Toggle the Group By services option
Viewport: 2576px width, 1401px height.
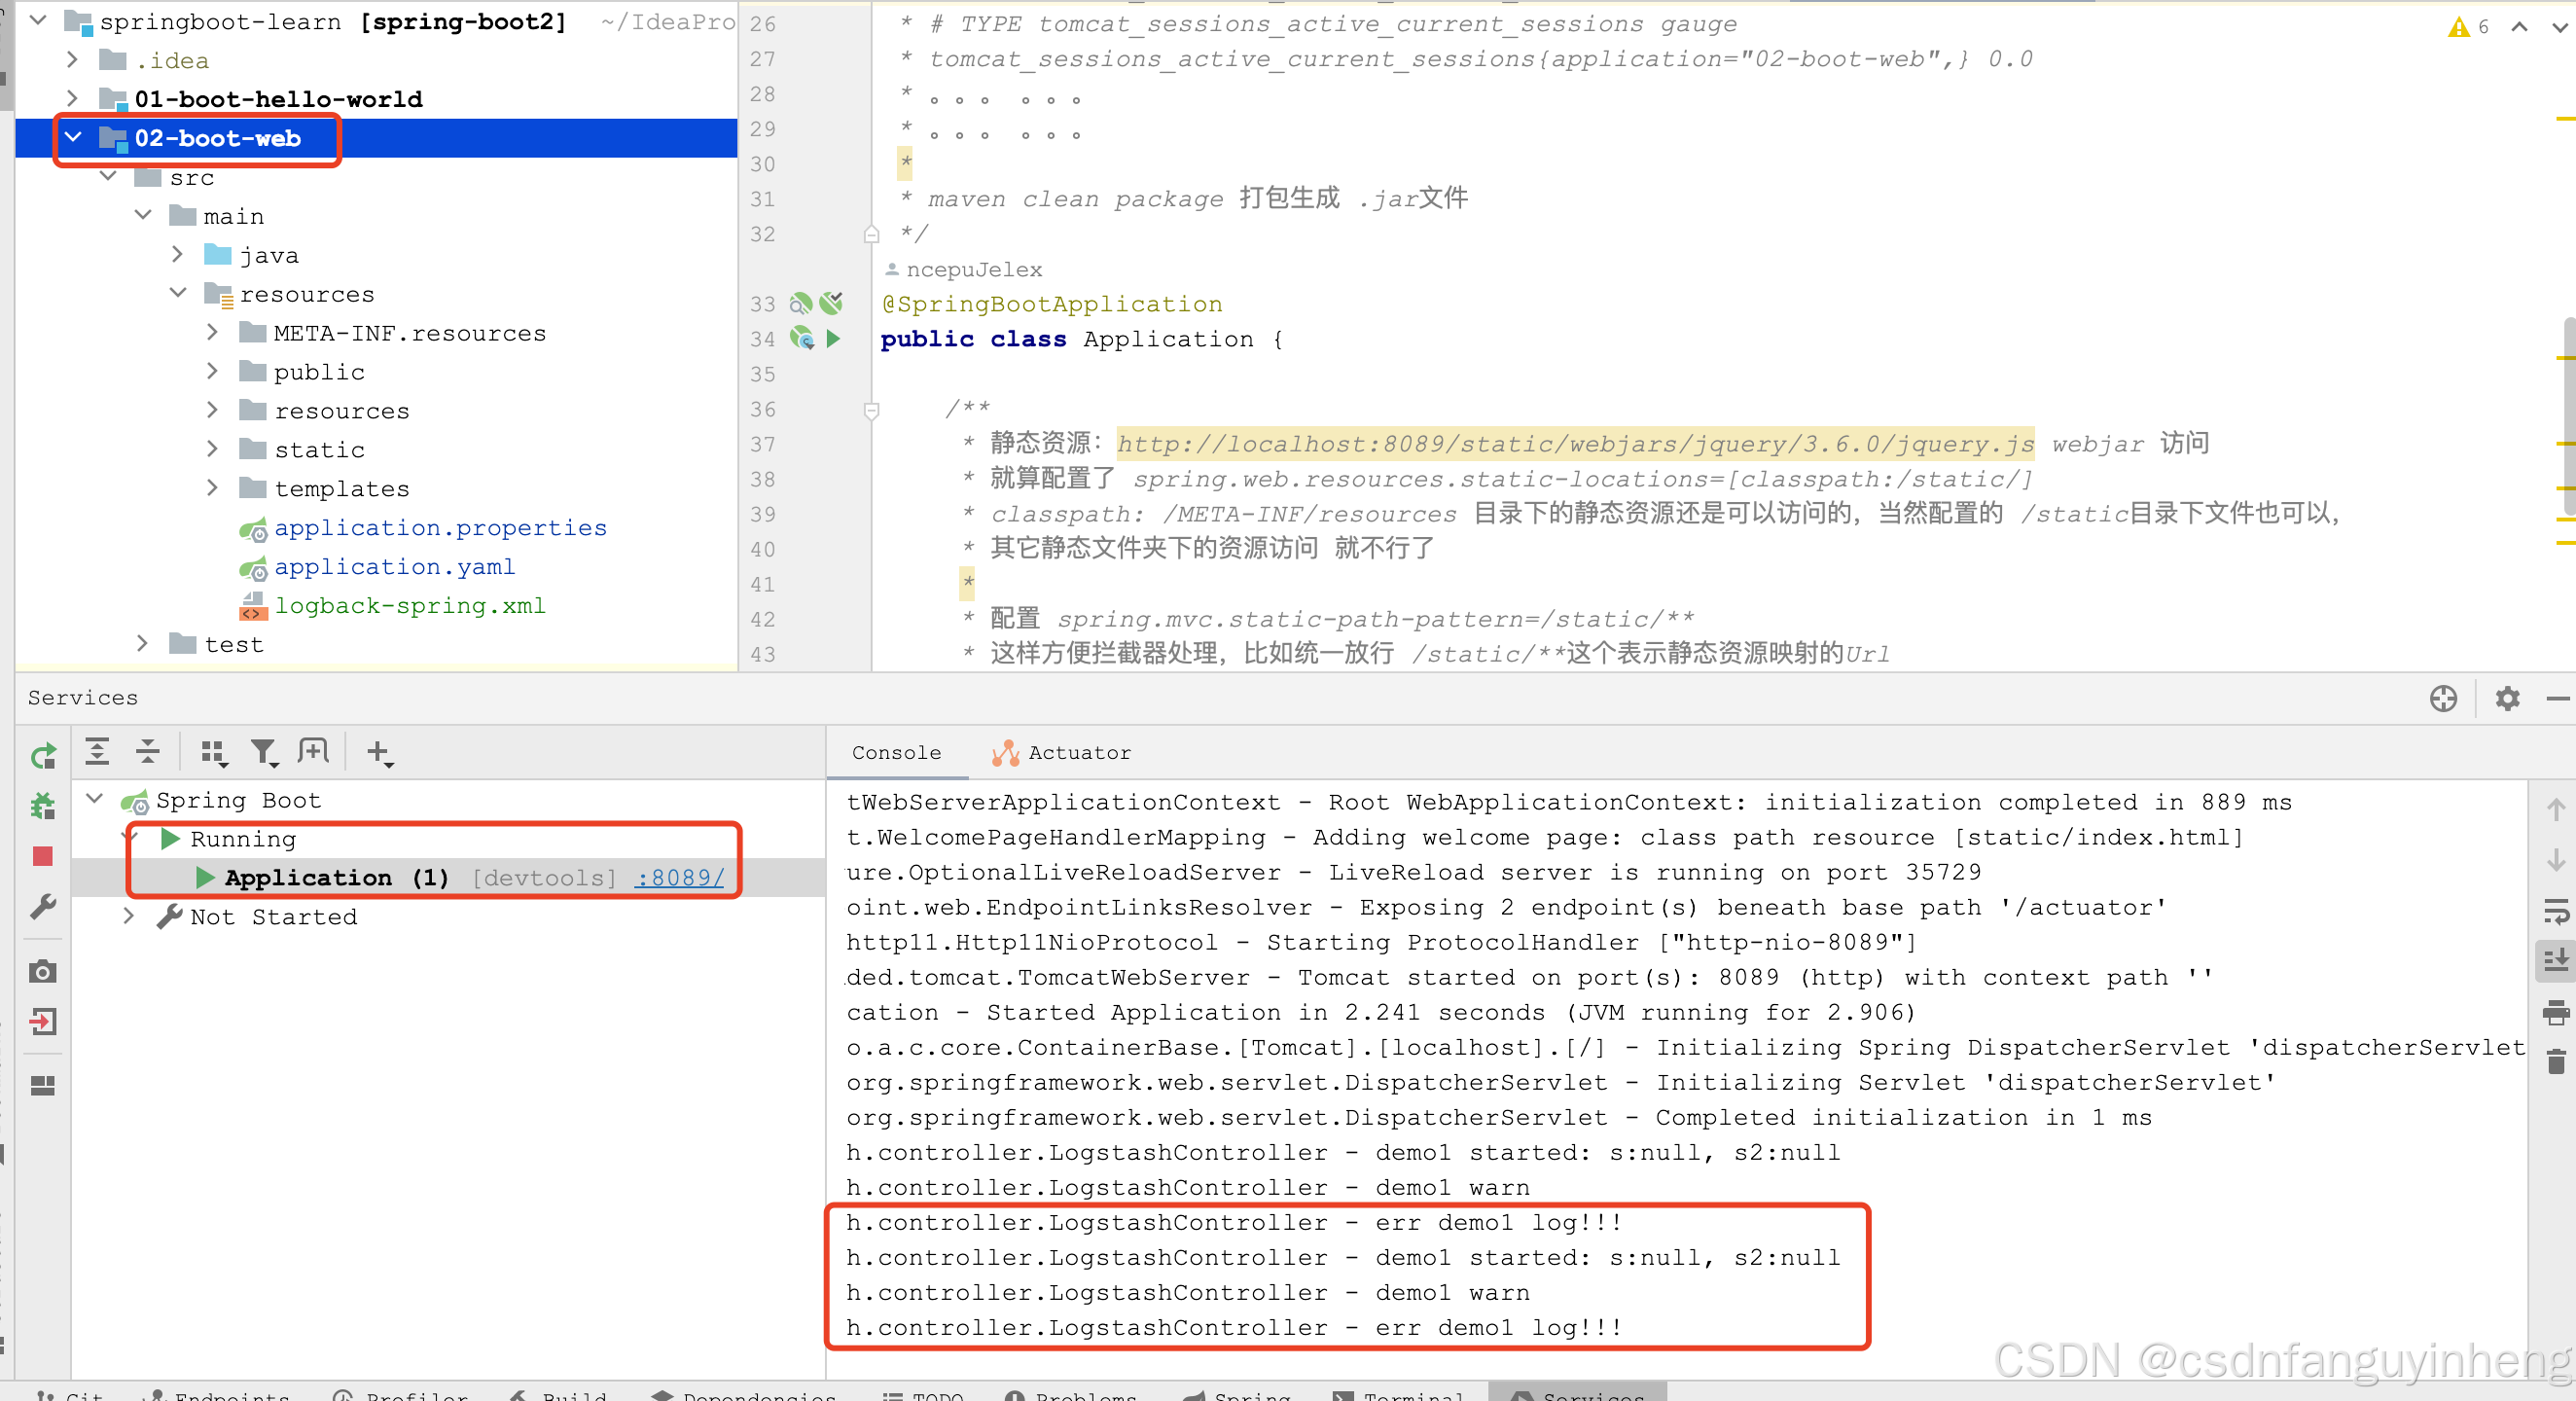213,752
